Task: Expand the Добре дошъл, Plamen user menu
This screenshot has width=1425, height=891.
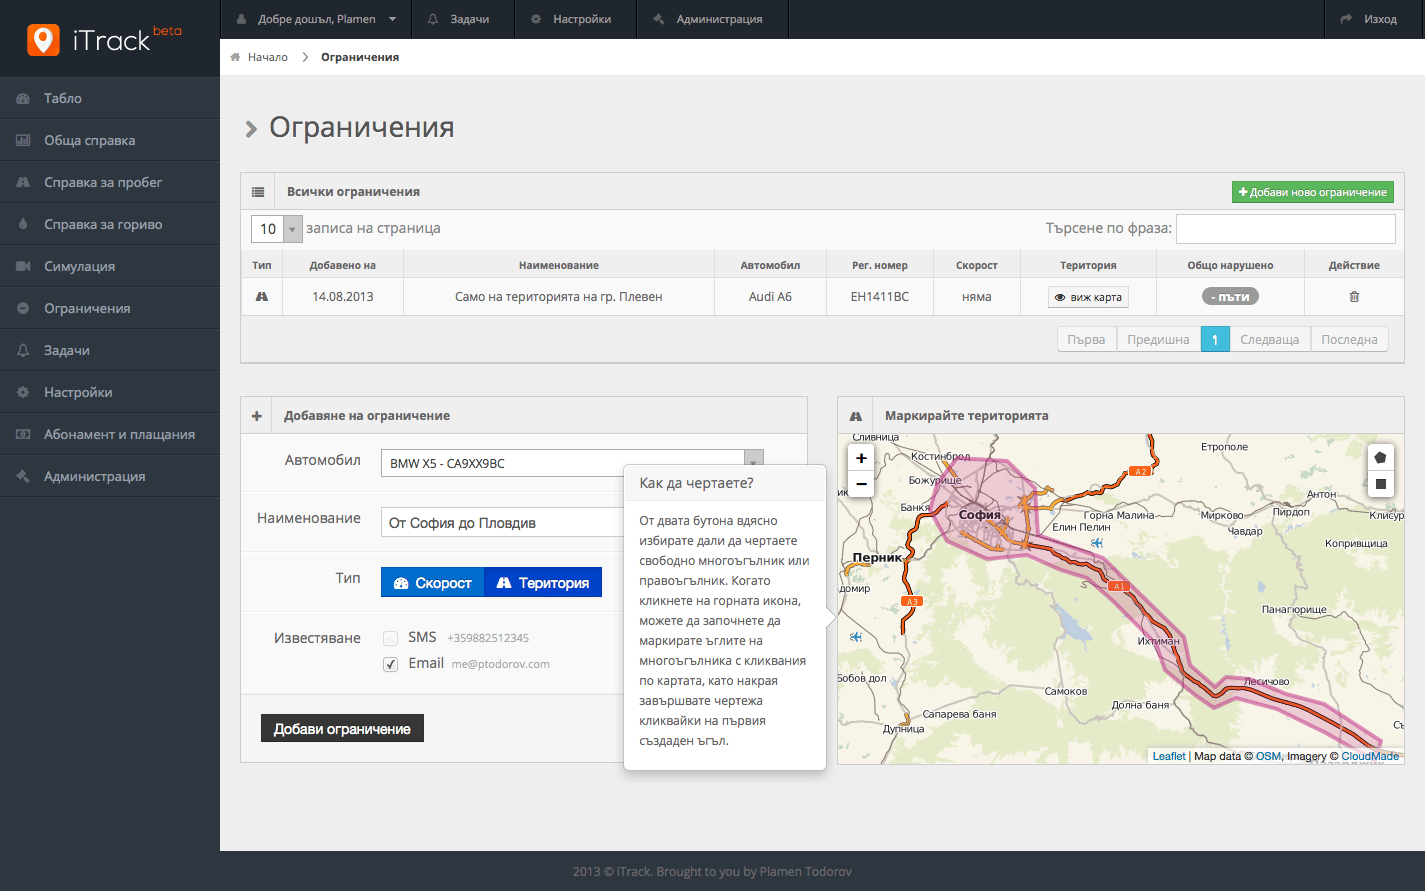Action: click(315, 19)
